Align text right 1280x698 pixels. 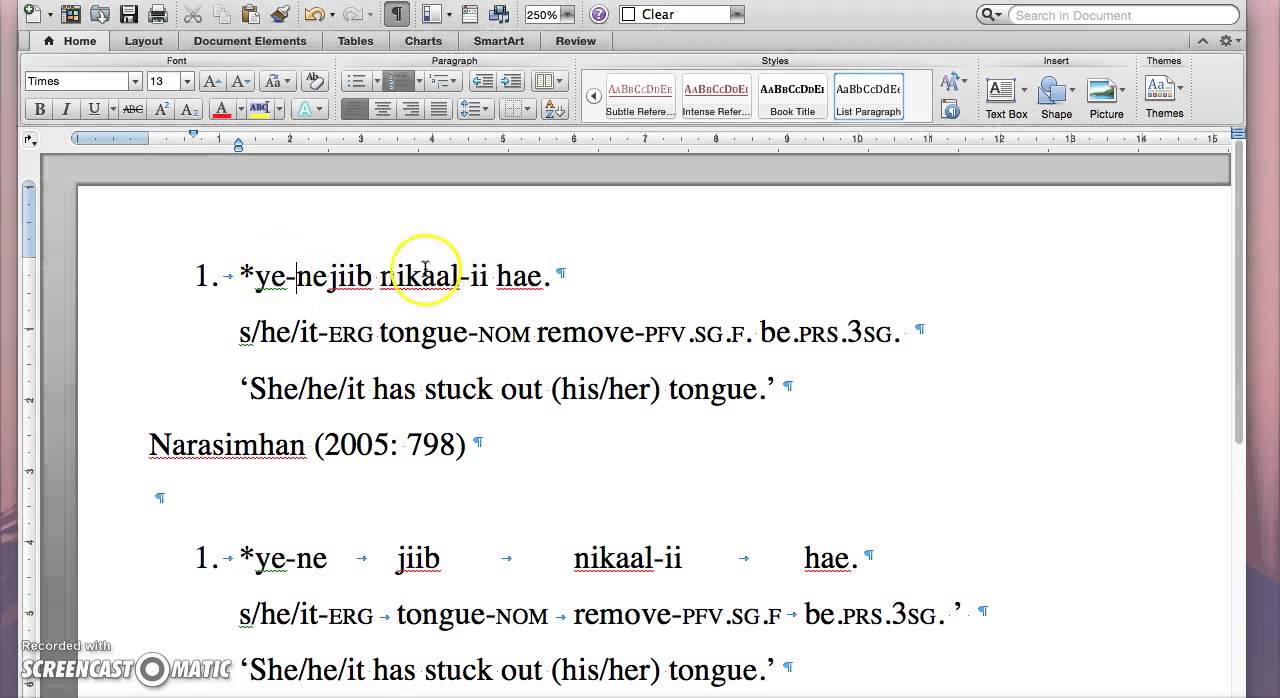pyautogui.click(x=410, y=109)
